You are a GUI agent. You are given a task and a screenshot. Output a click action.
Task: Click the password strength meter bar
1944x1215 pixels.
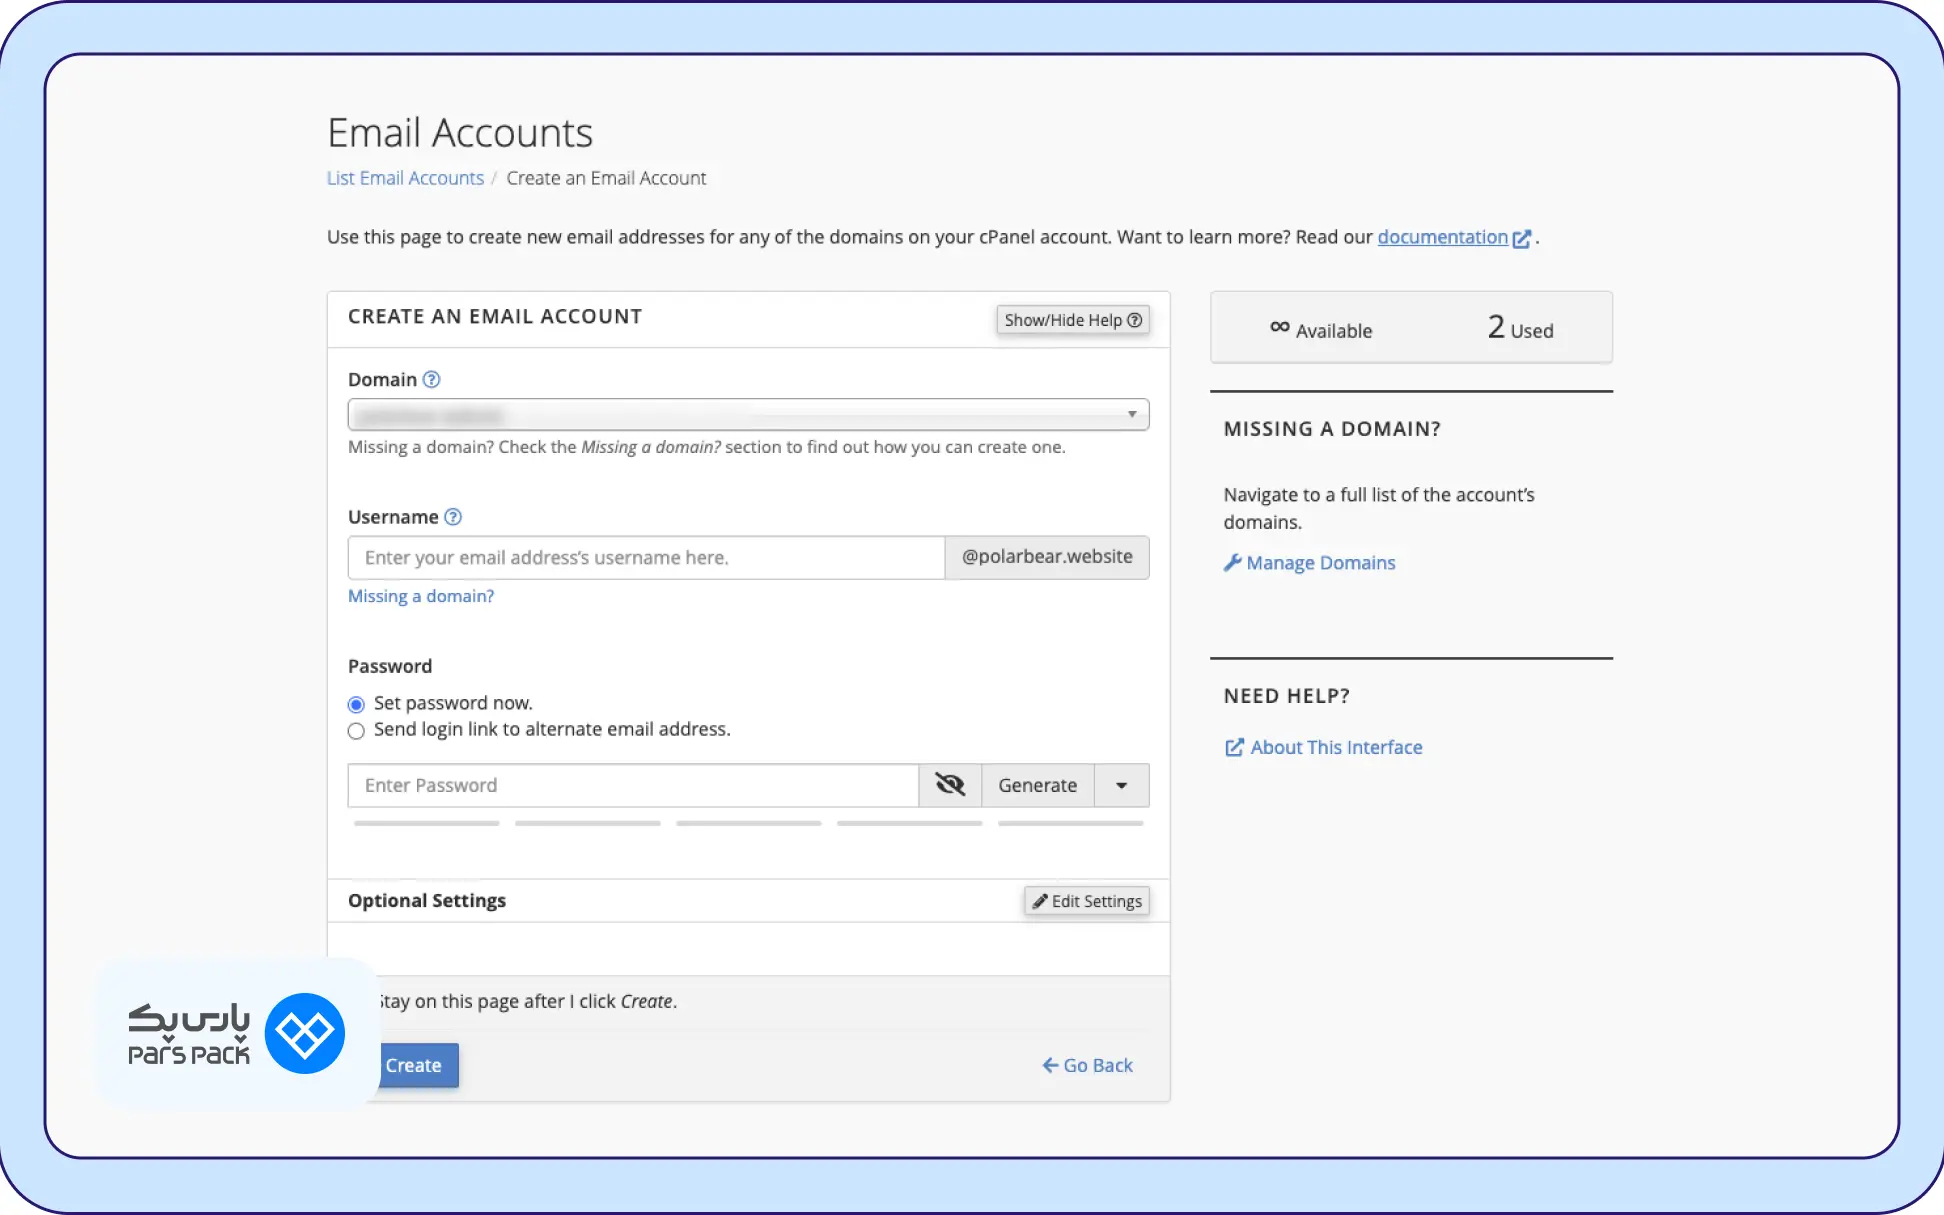coord(748,824)
